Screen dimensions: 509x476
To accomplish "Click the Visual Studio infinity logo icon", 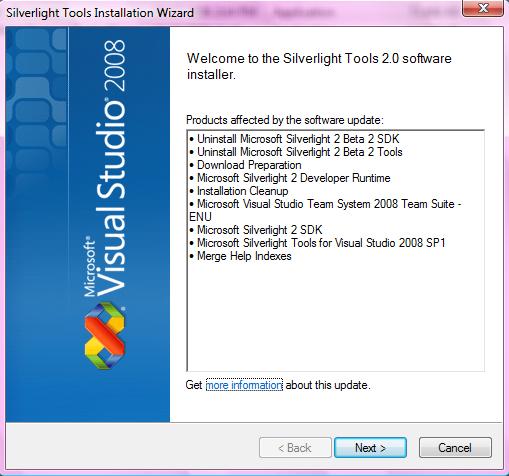I will click(105, 335).
